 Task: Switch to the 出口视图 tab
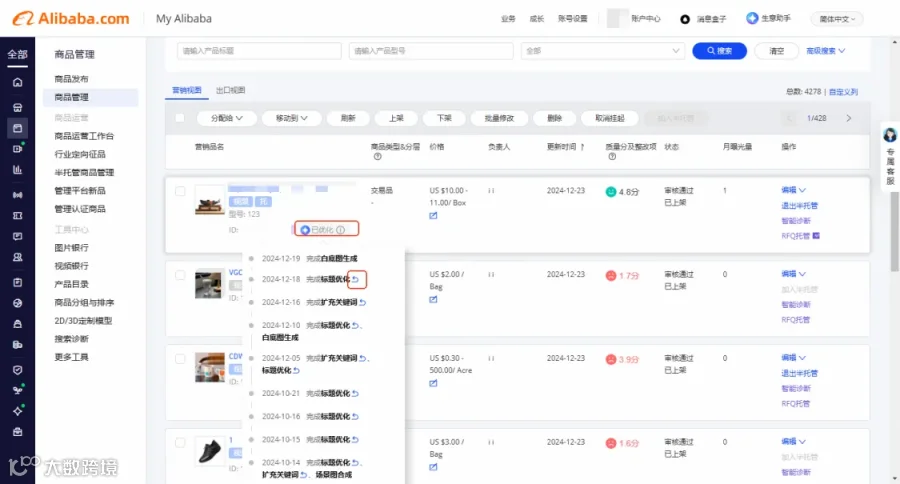pyautogui.click(x=230, y=90)
